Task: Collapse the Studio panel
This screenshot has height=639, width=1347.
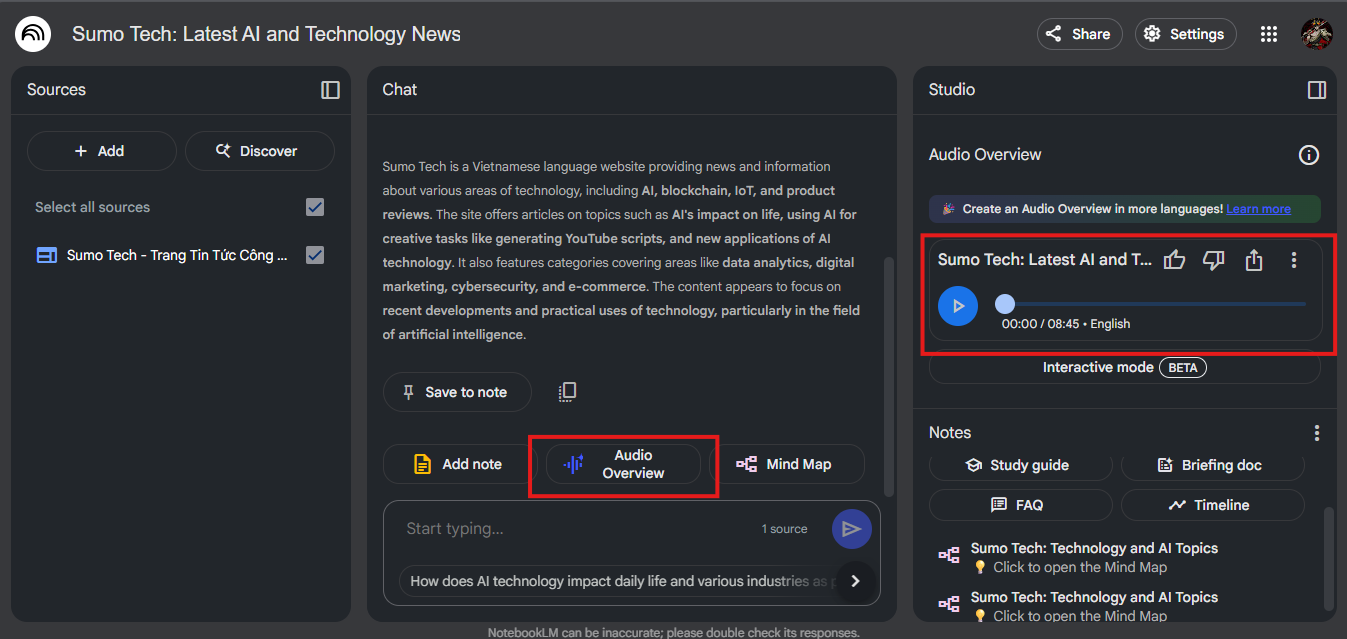Action: [x=1317, y=90]
